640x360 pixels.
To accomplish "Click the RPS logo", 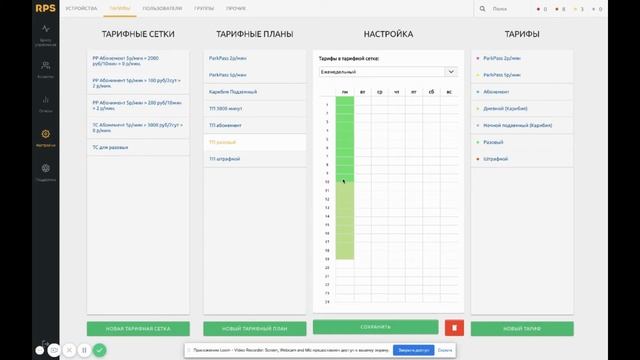I will [x=45, y=8].
